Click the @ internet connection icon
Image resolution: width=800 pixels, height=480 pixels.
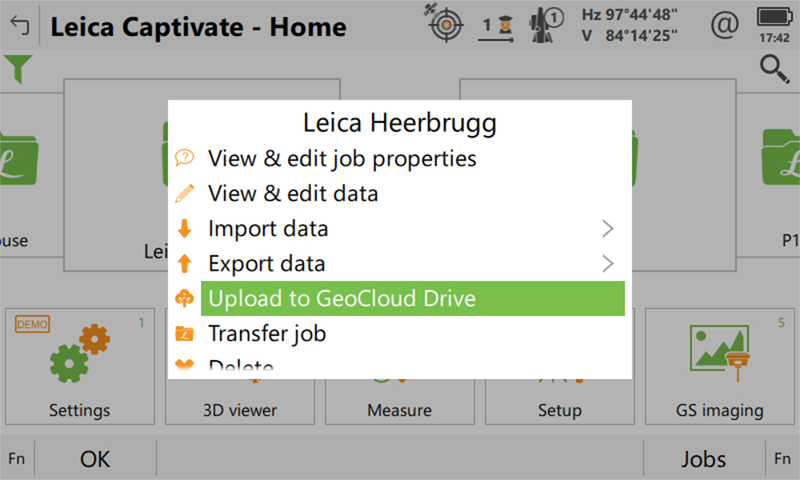point(727,25)
